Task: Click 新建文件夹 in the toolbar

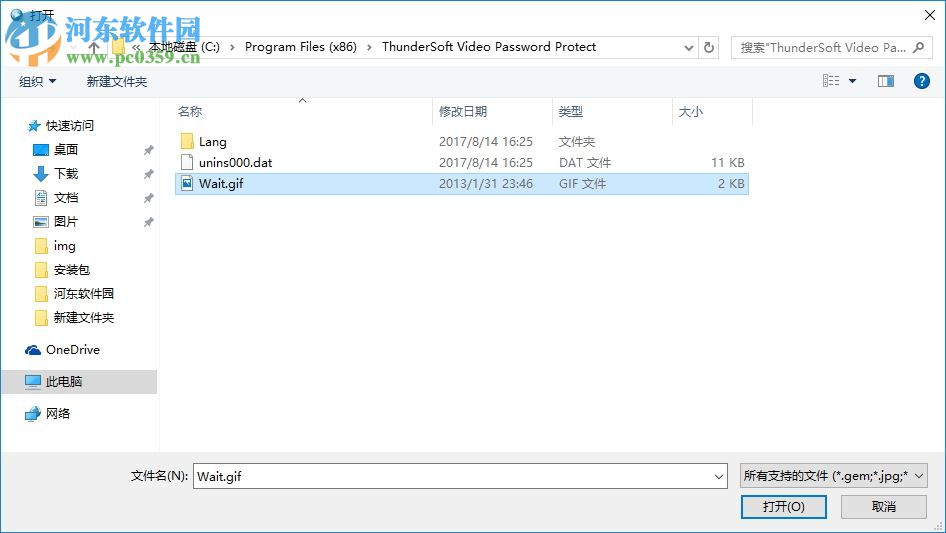Action: pos(117,81)
